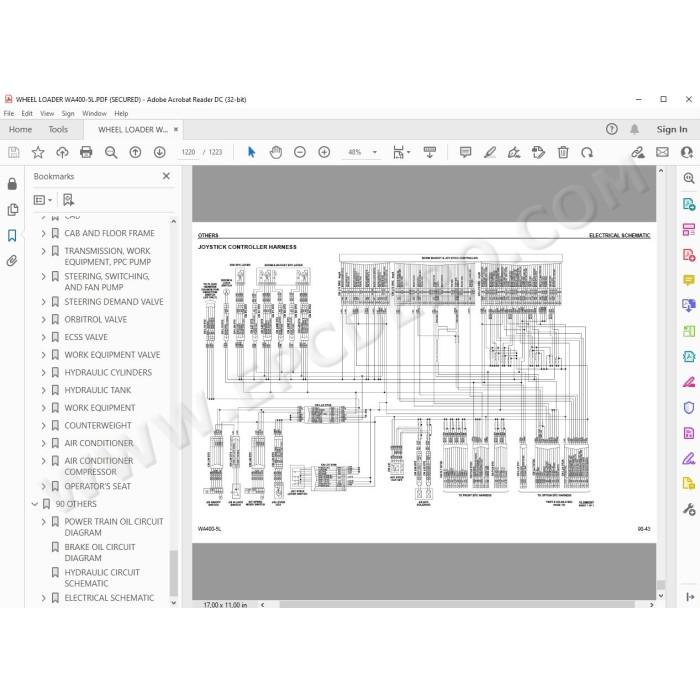Open notifications bell

634,129
